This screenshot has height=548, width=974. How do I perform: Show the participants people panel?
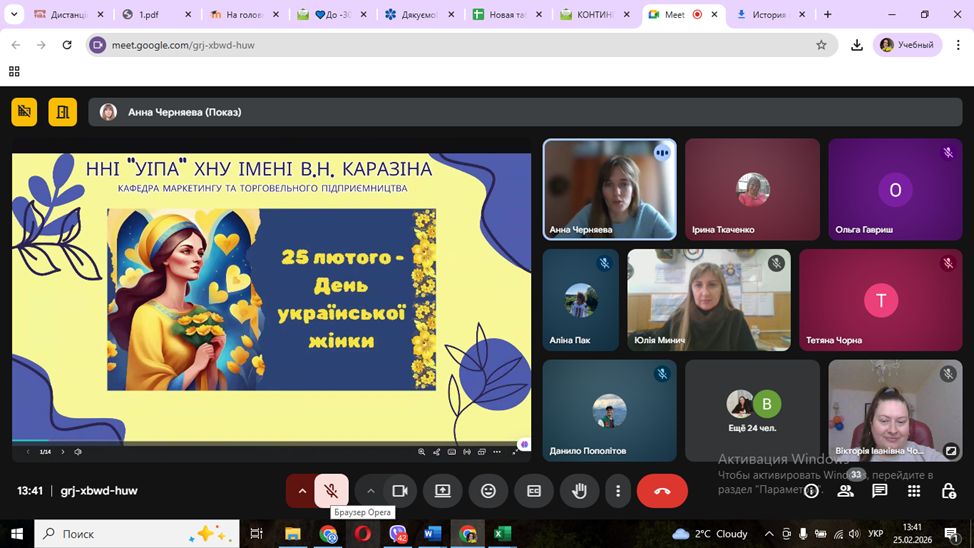(x=845, y=491)
